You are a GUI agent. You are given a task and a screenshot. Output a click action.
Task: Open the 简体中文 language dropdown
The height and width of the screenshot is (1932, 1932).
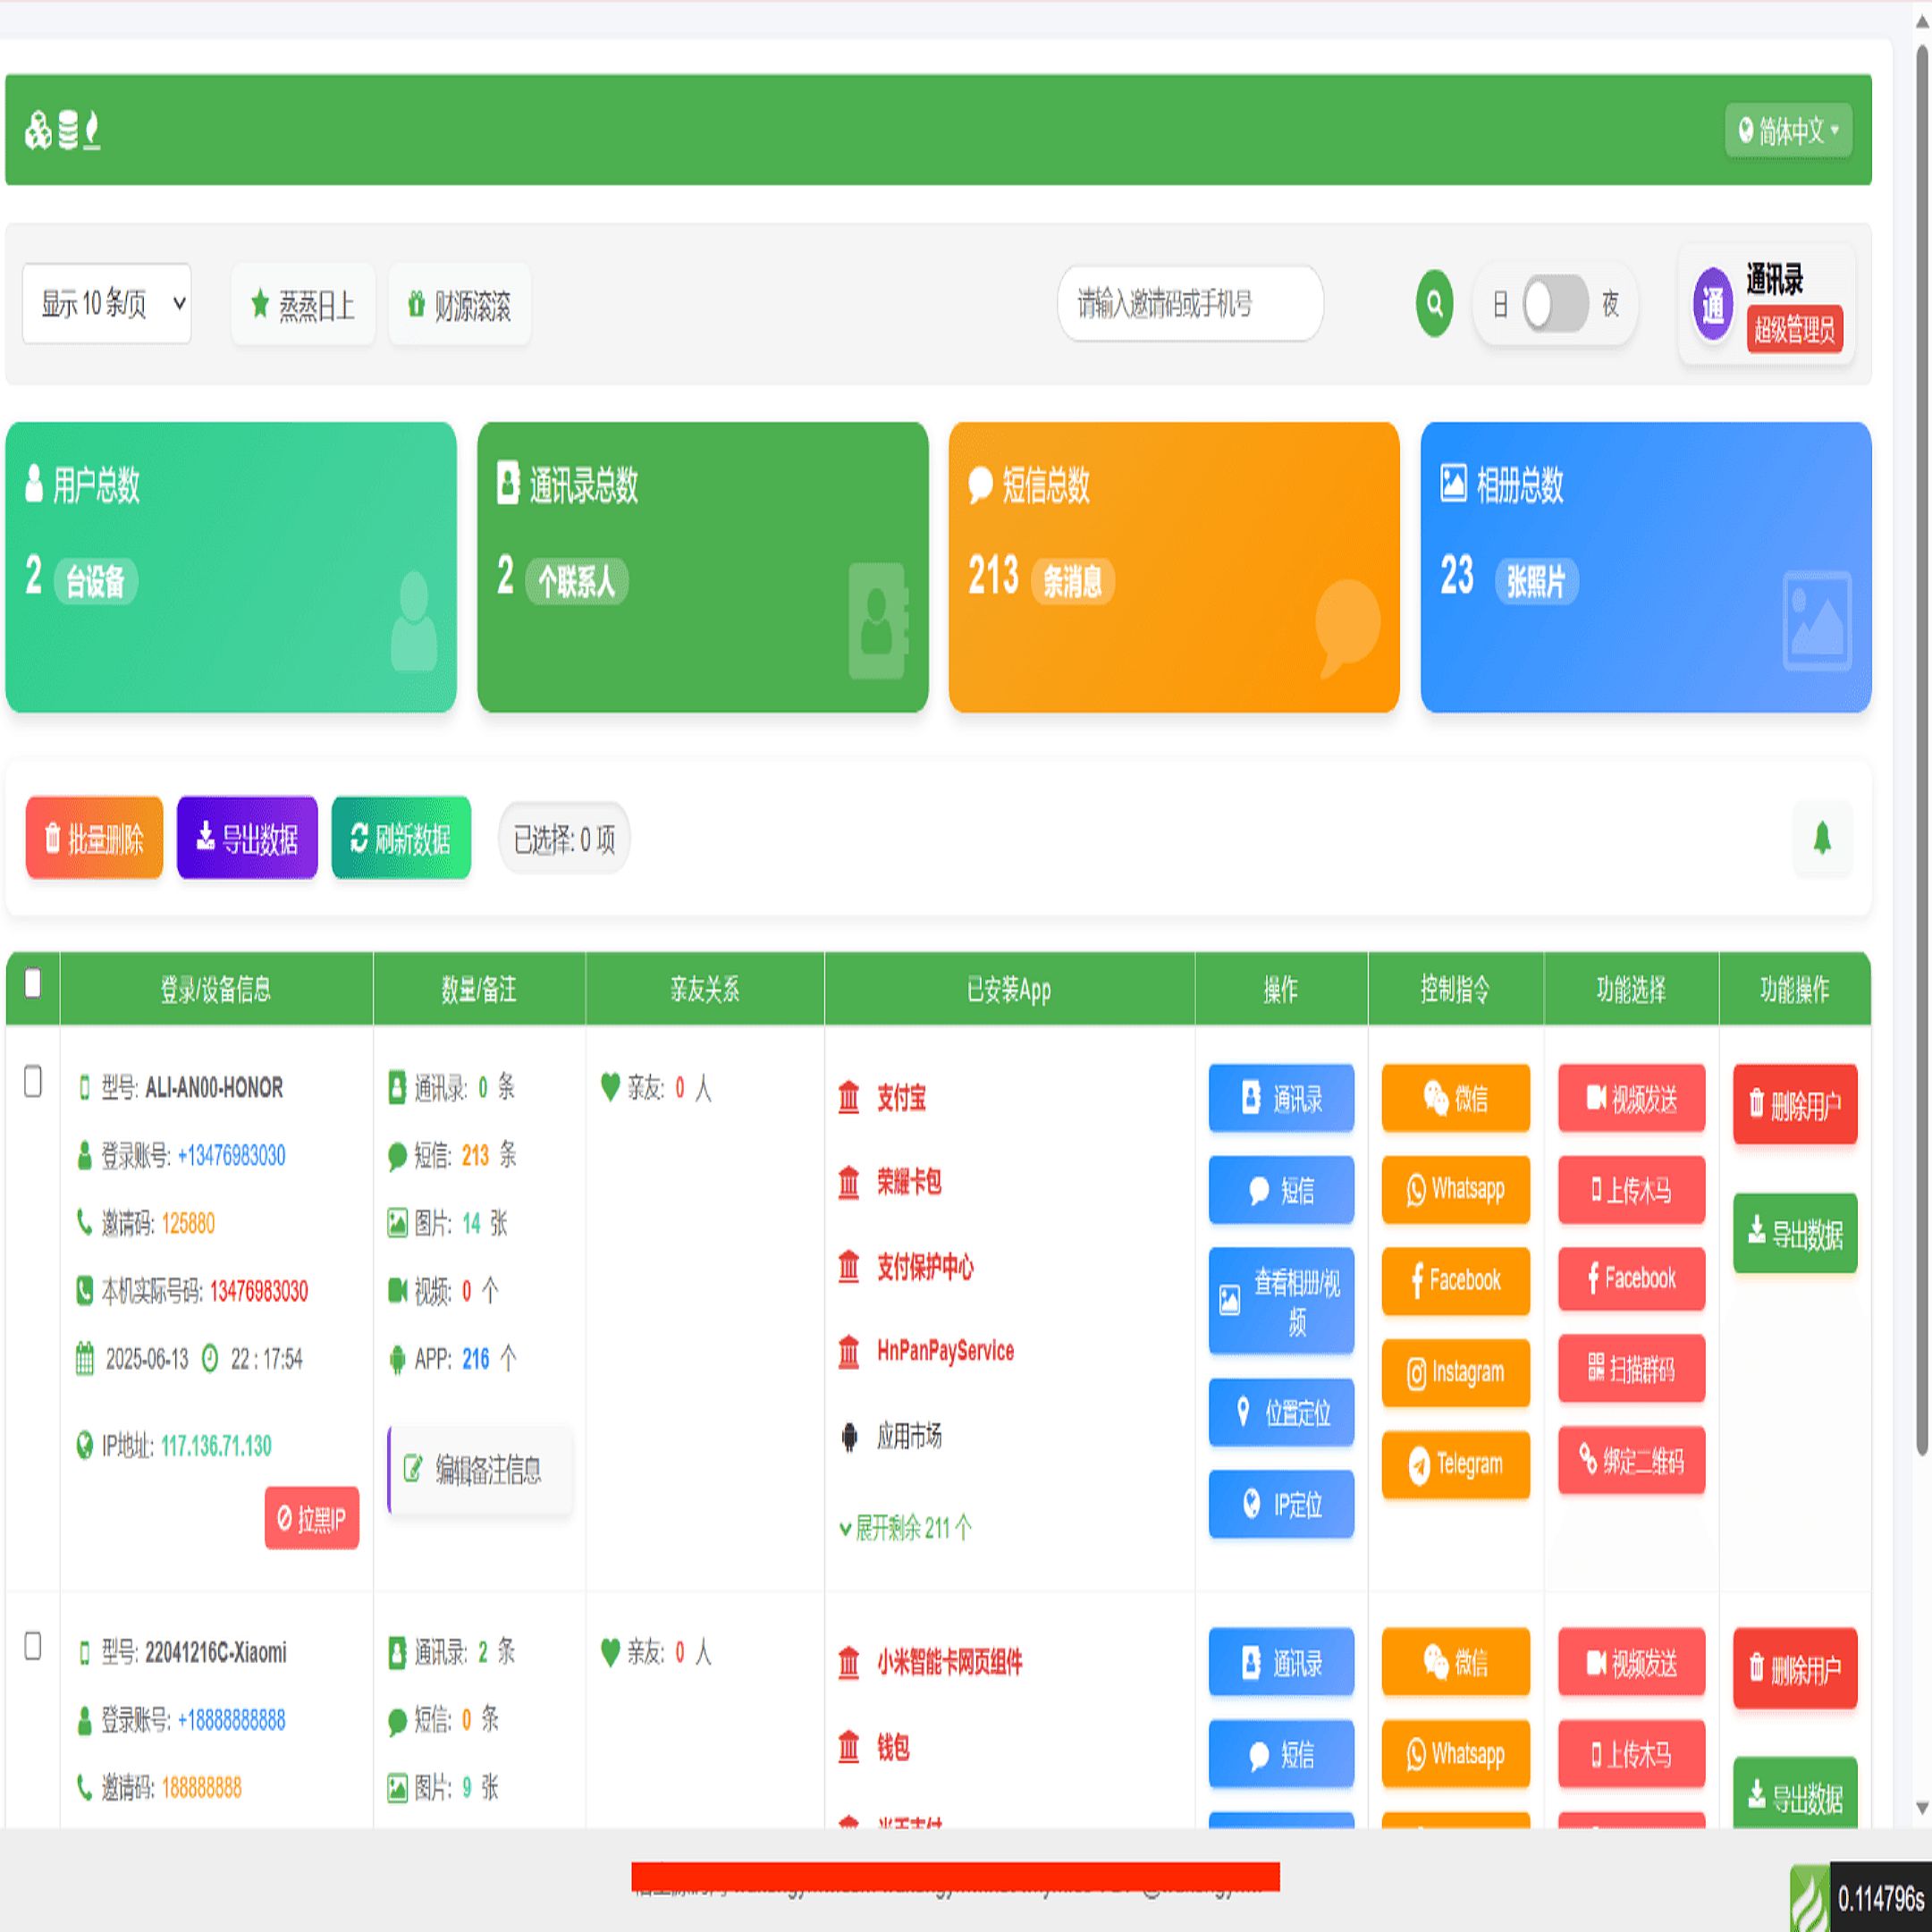coord(1789,128)
